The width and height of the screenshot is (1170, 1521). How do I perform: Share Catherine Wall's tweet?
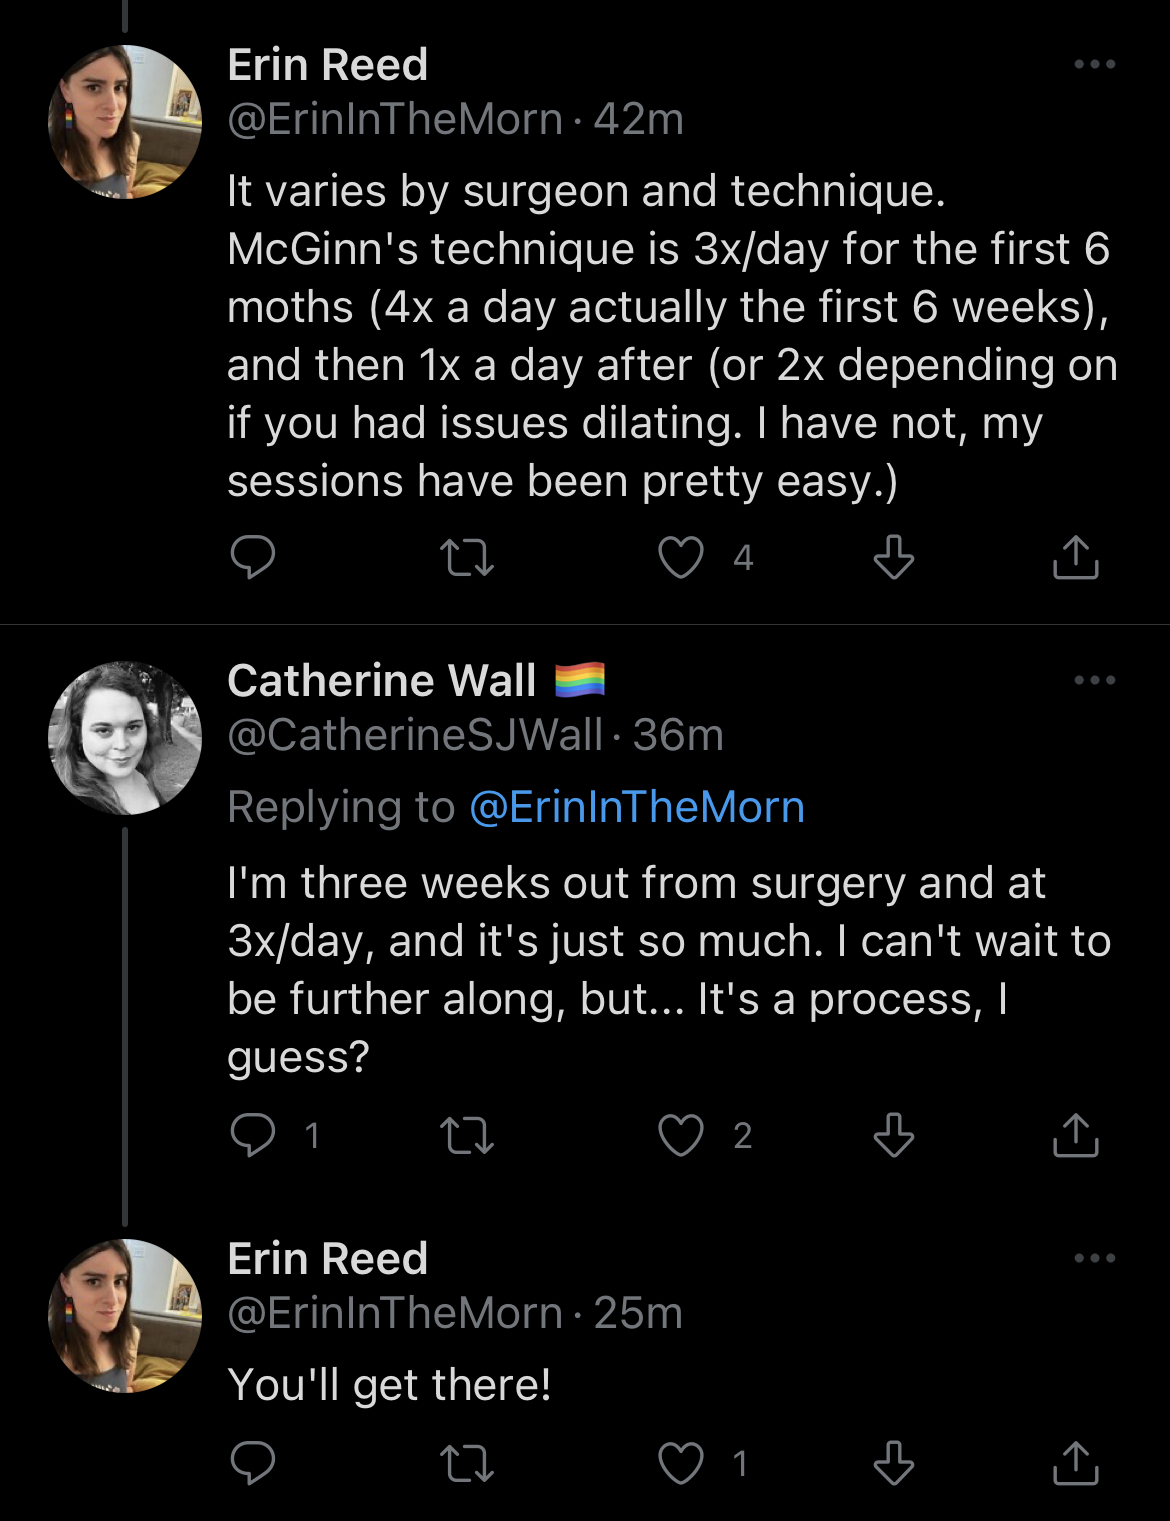1075,1135
